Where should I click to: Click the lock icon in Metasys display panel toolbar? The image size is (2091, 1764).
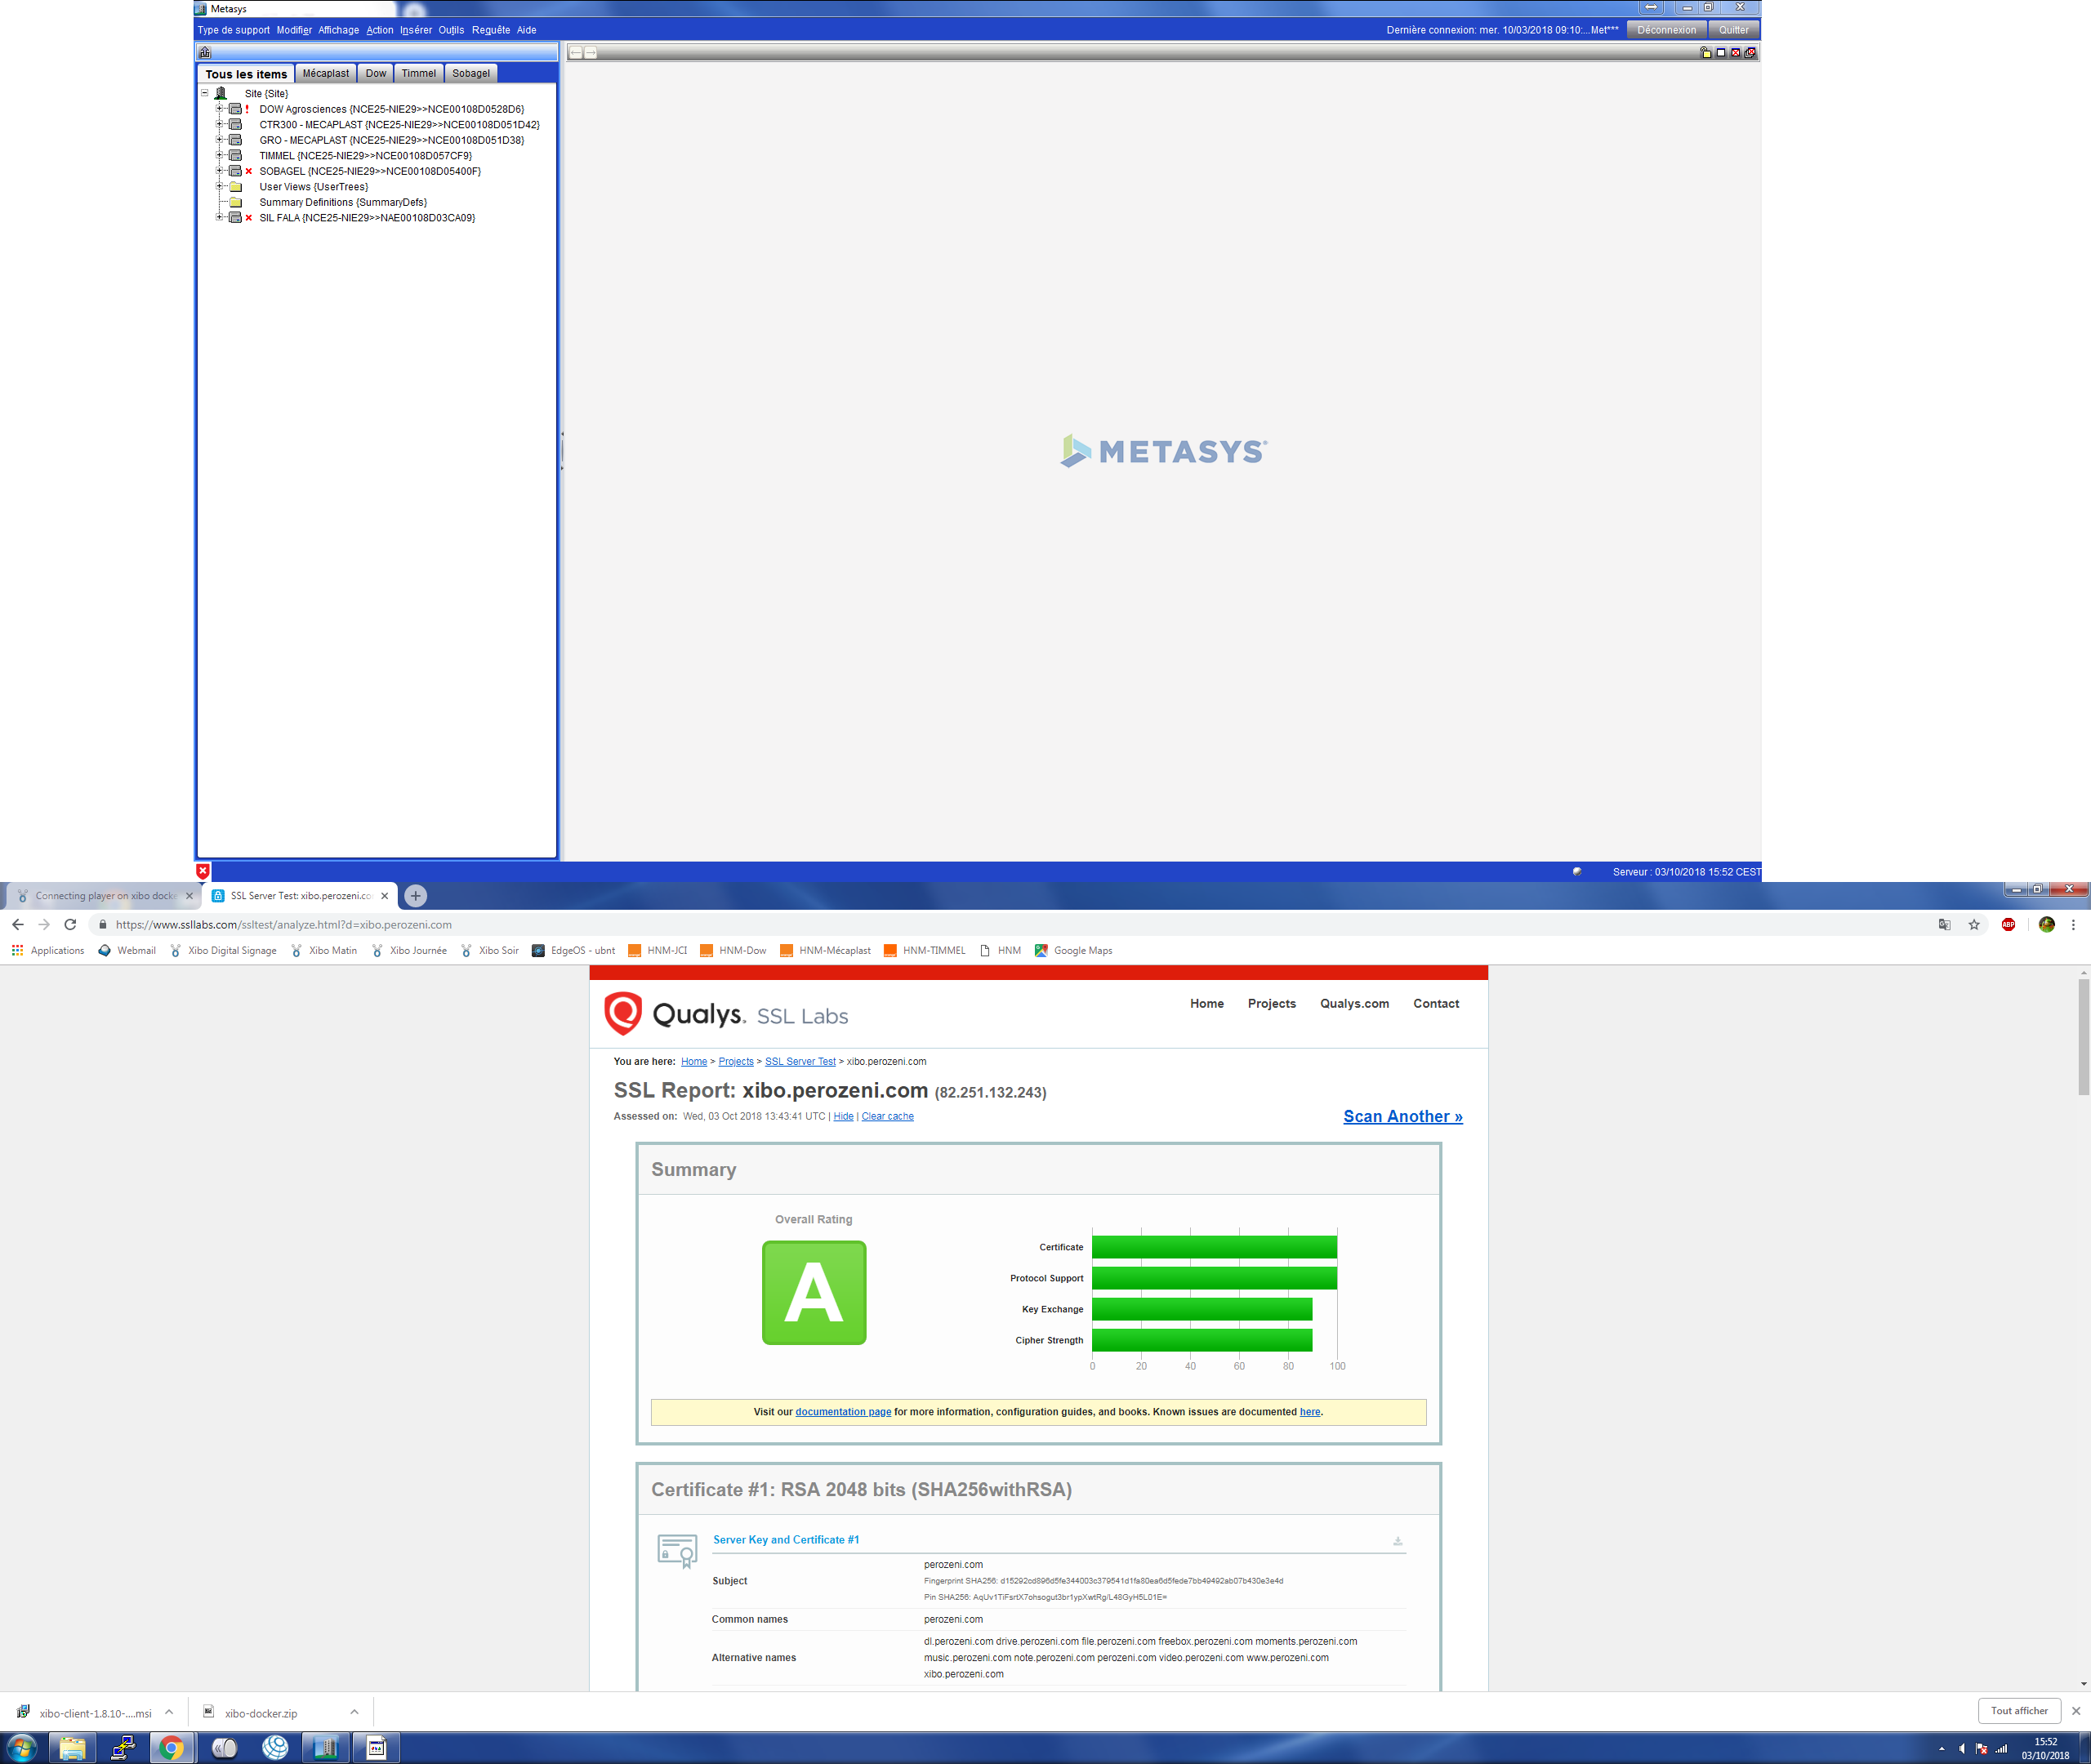click(1705, 52)
